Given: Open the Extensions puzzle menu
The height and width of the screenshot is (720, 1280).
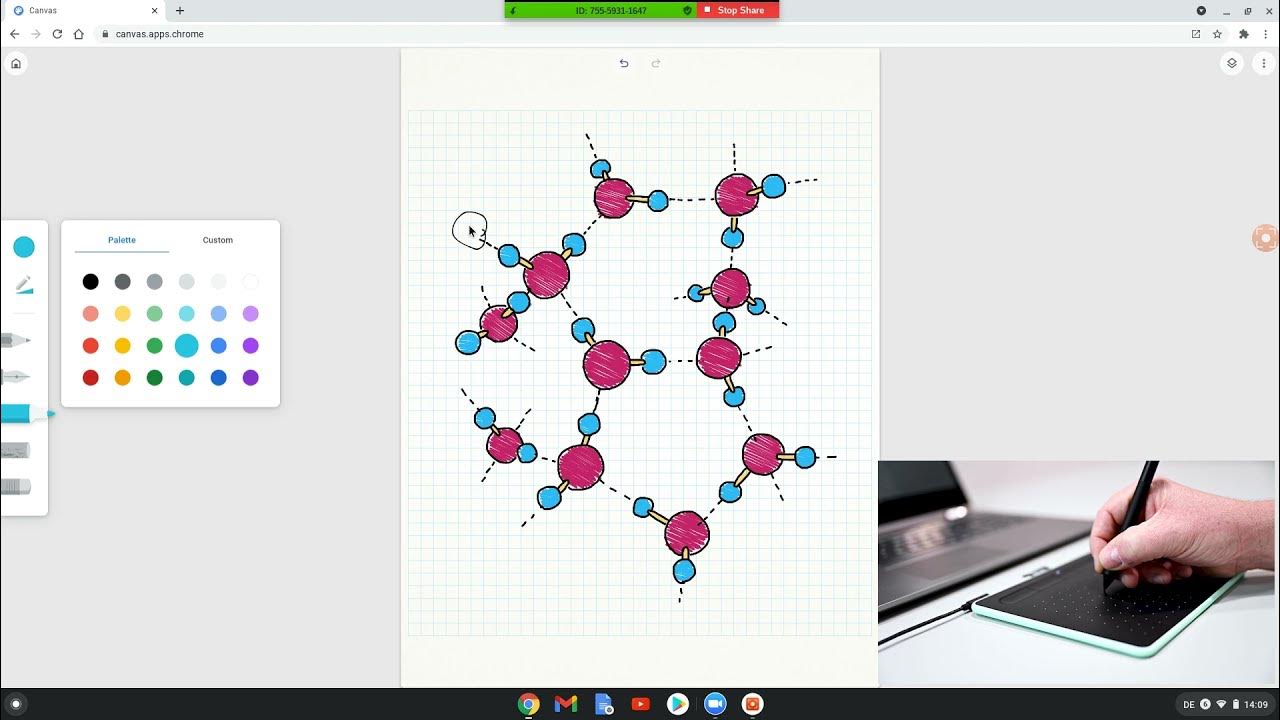Looking at the screenshot, I should [1244, 34].
